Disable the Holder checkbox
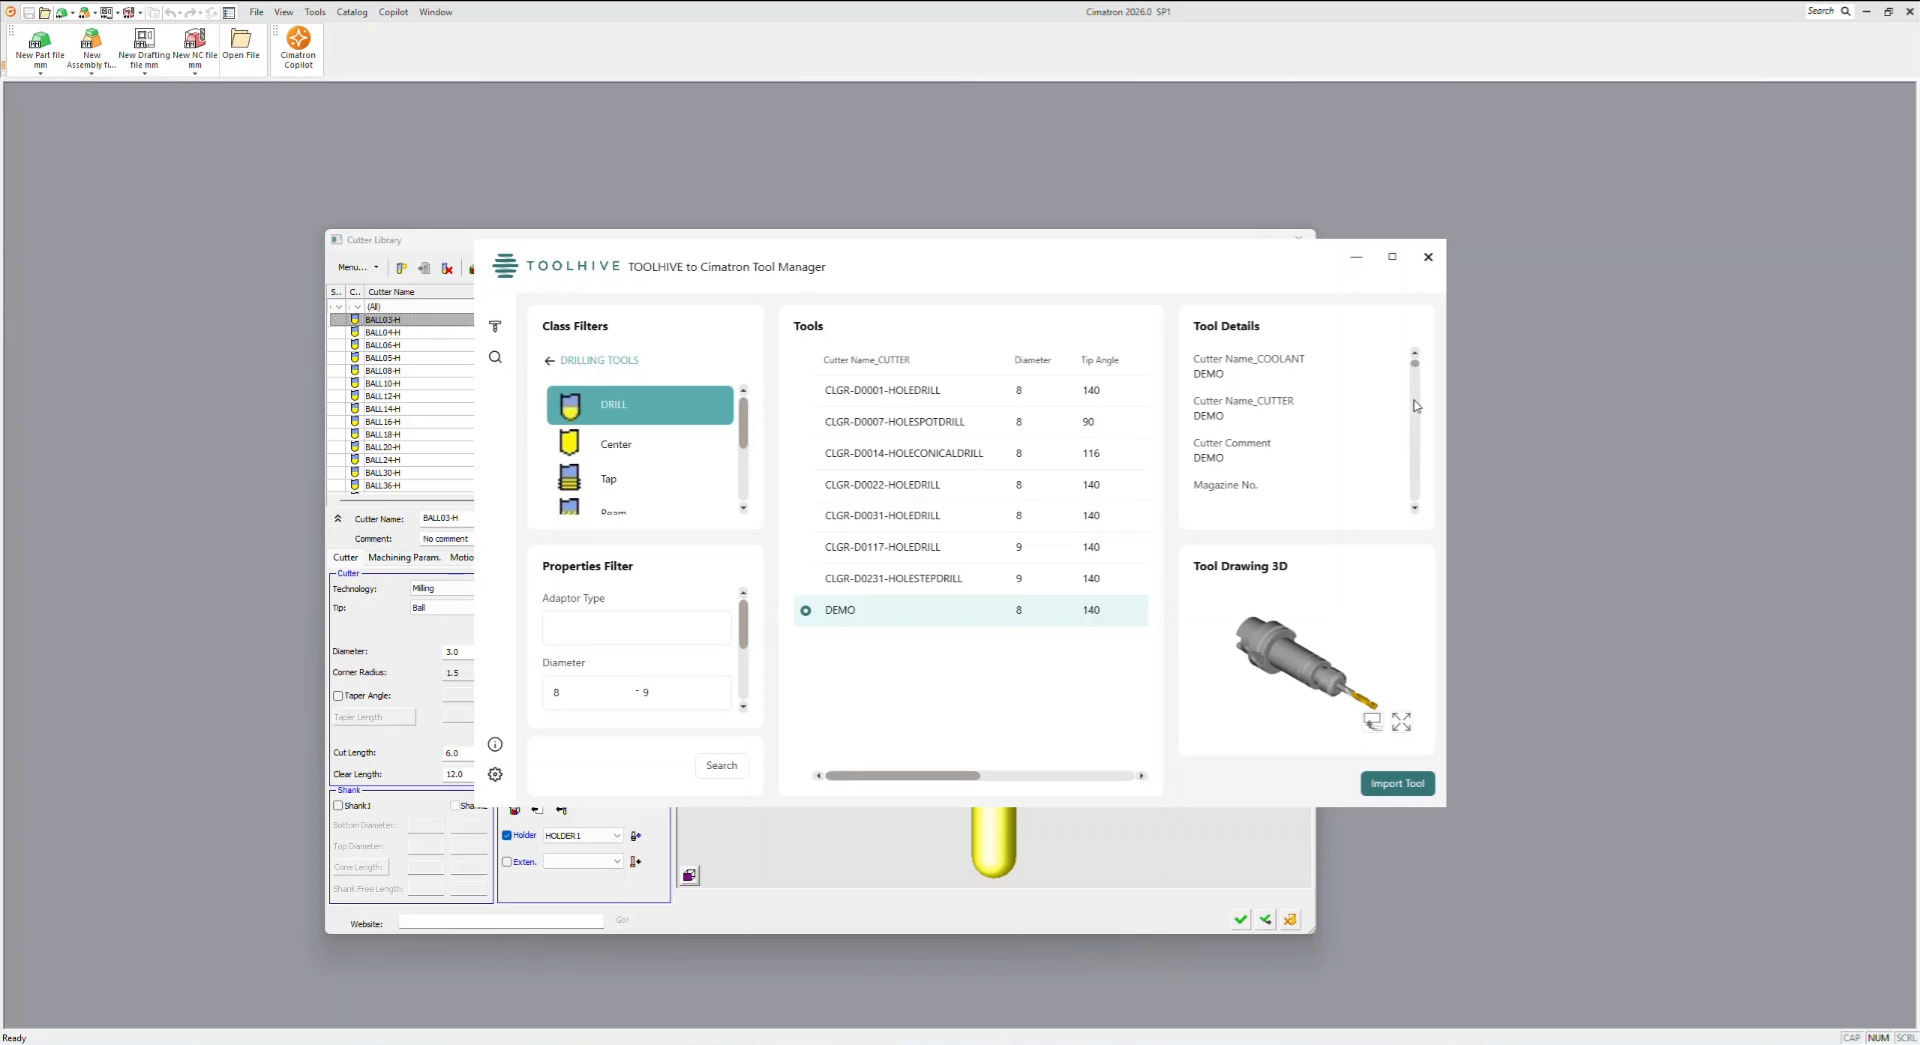 click(506, 835)
